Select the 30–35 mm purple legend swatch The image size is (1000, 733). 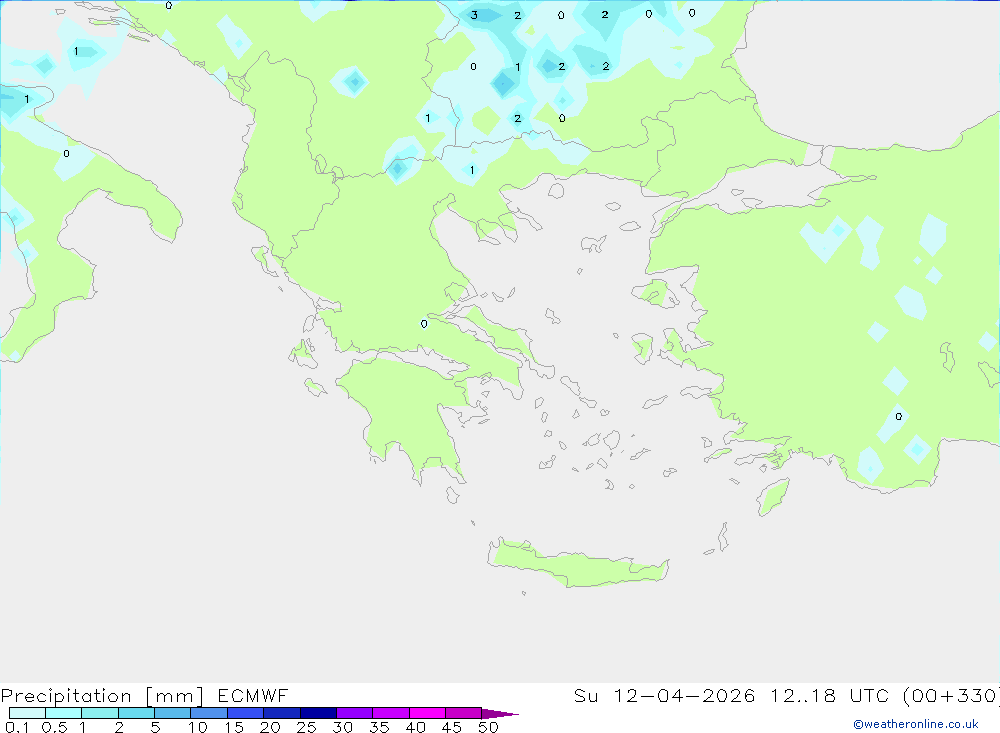(354, 713)
